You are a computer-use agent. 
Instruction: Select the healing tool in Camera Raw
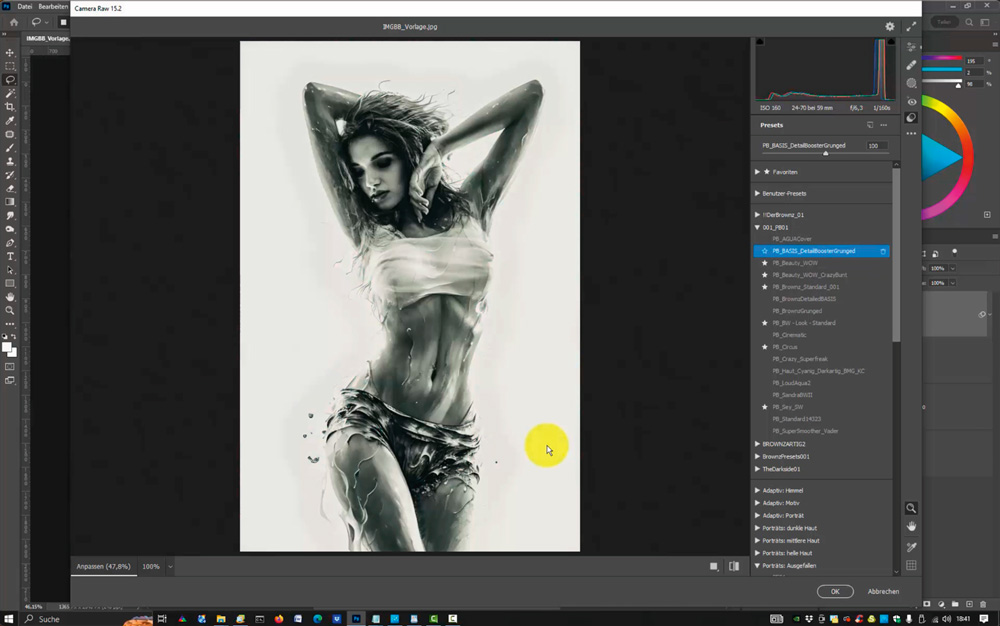tap(911, 65)
